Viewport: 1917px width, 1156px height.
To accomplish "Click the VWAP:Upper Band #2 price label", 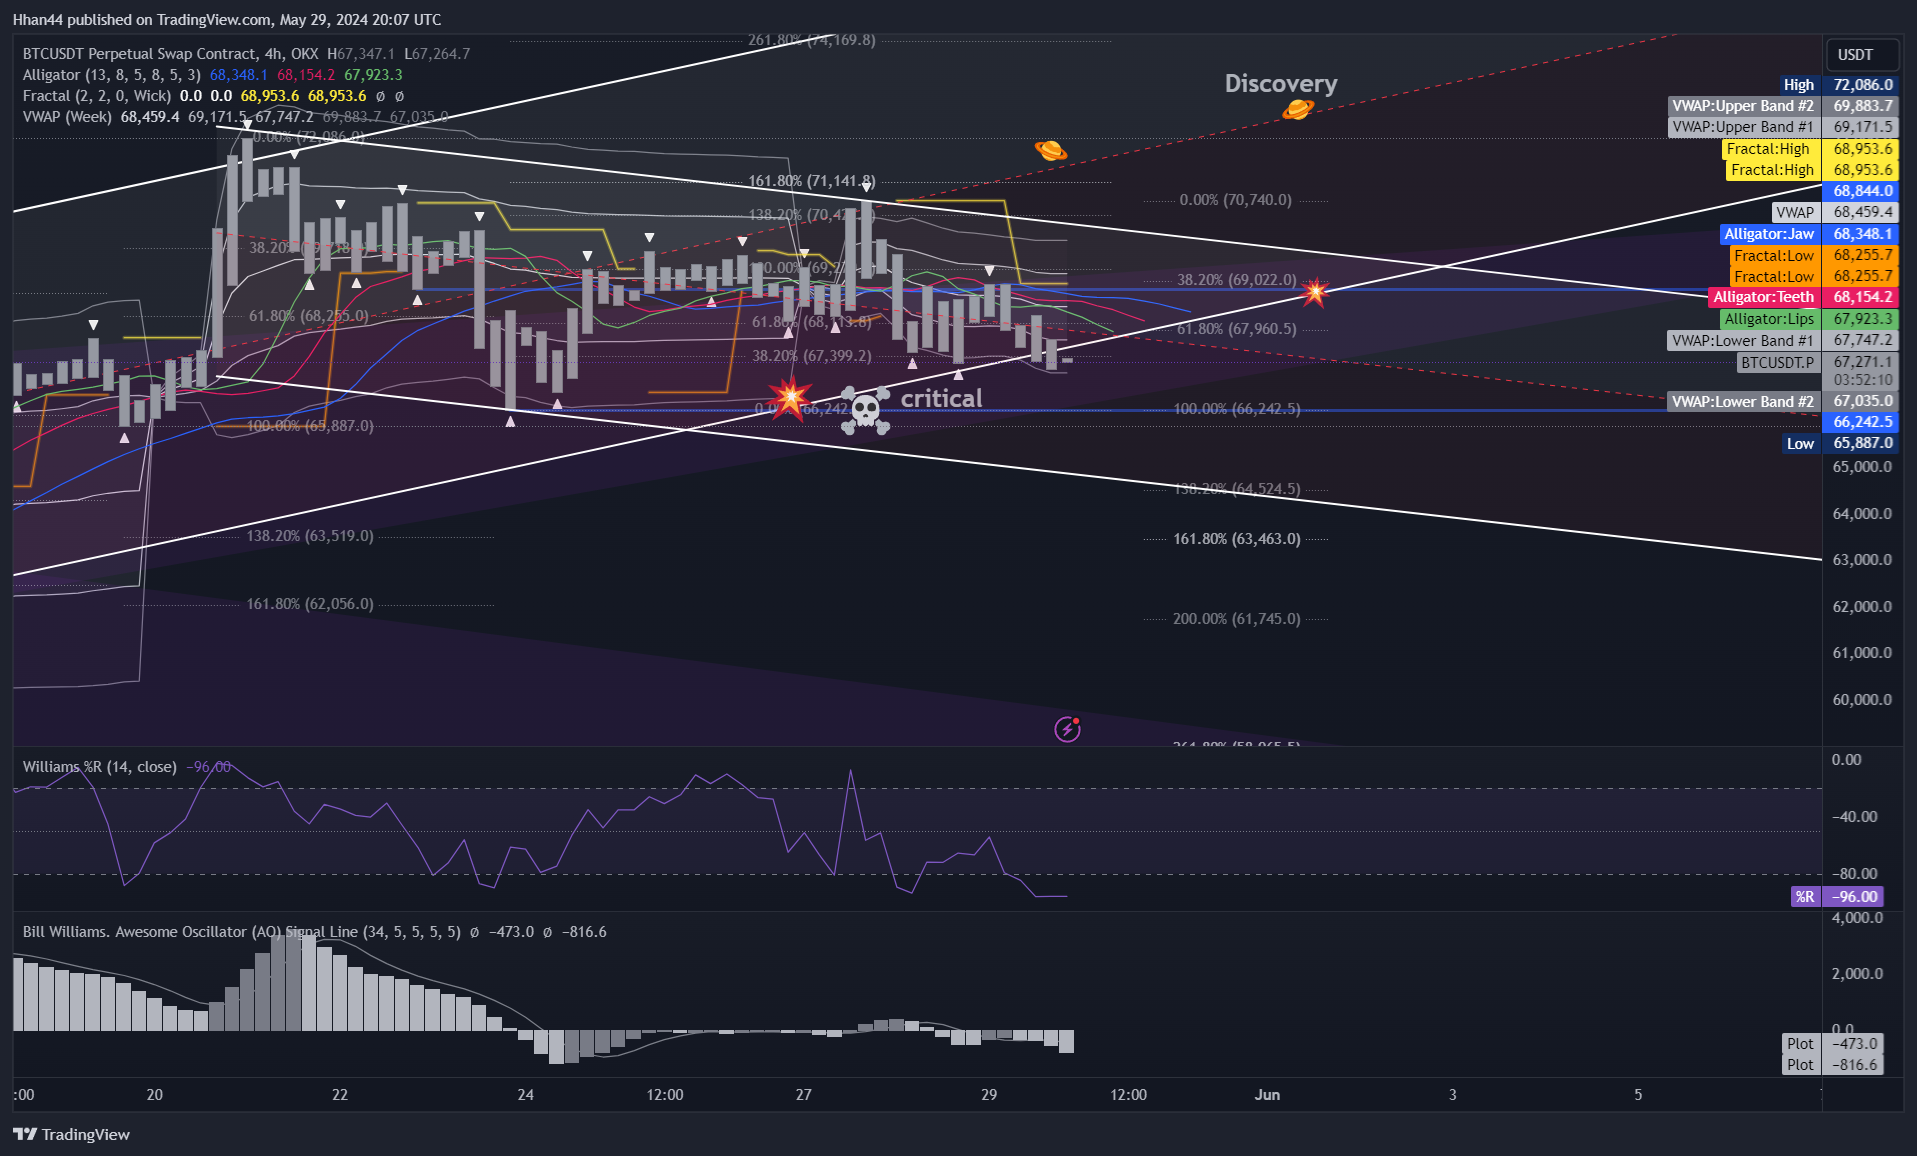I will pos(1783,106).
